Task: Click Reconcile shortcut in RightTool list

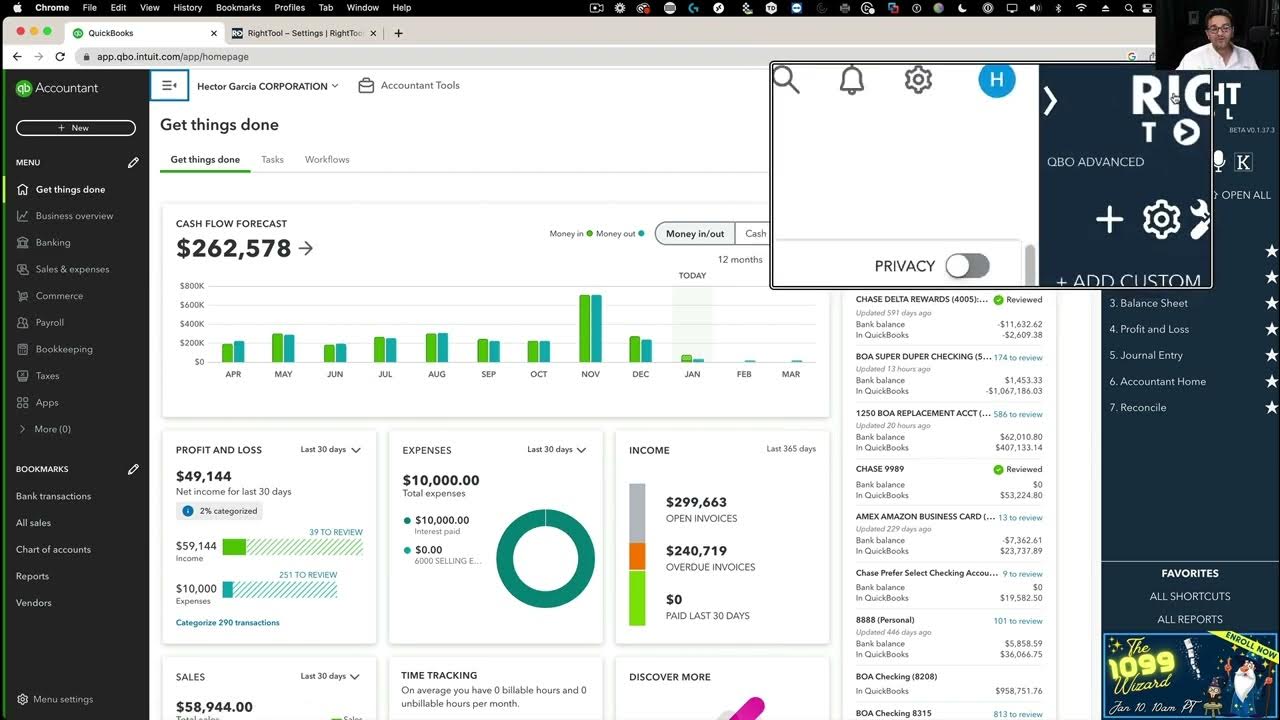Action: pyautogui.click(x=1138, y=407)
